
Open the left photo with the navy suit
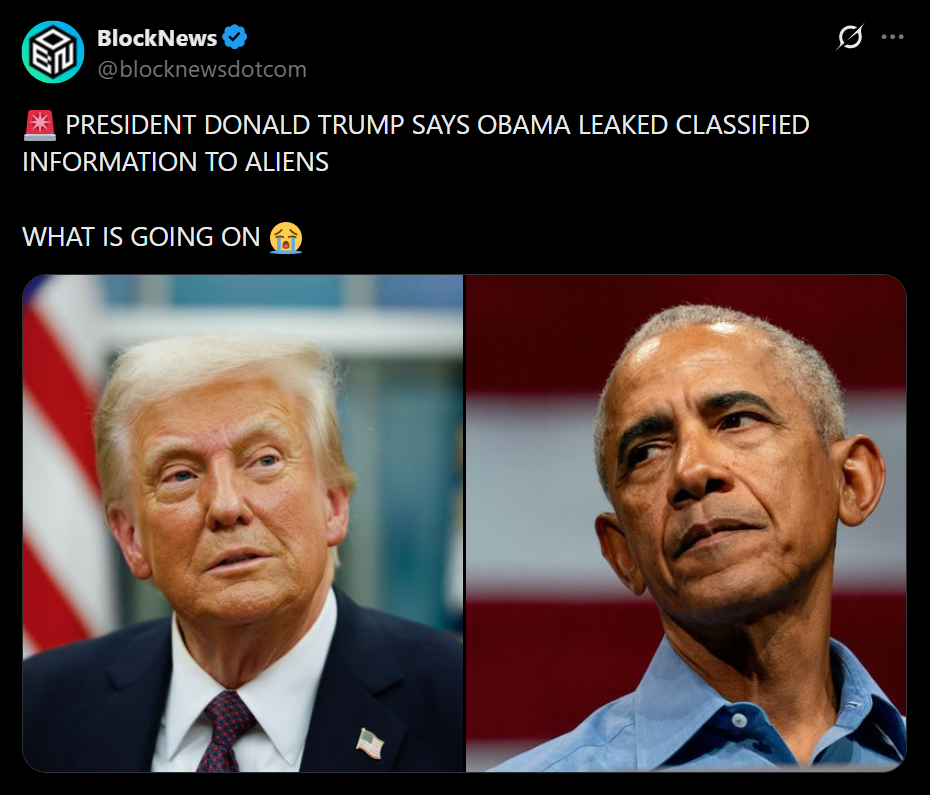click(243, 523)
